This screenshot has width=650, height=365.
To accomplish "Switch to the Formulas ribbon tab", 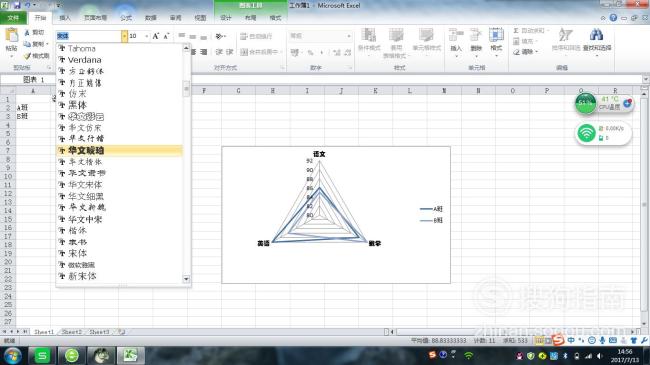I will coord(126,18).
